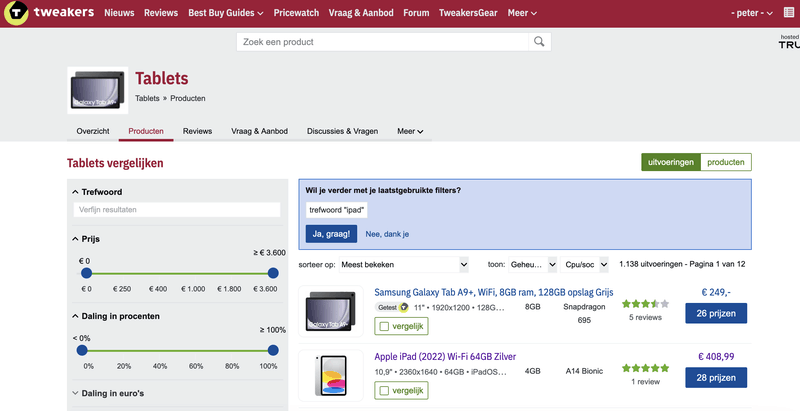This screenshot has width=800, height=411.
Task: Expand the Daling in euro's section
Action: pyautogui.click(x=108, y=393)
